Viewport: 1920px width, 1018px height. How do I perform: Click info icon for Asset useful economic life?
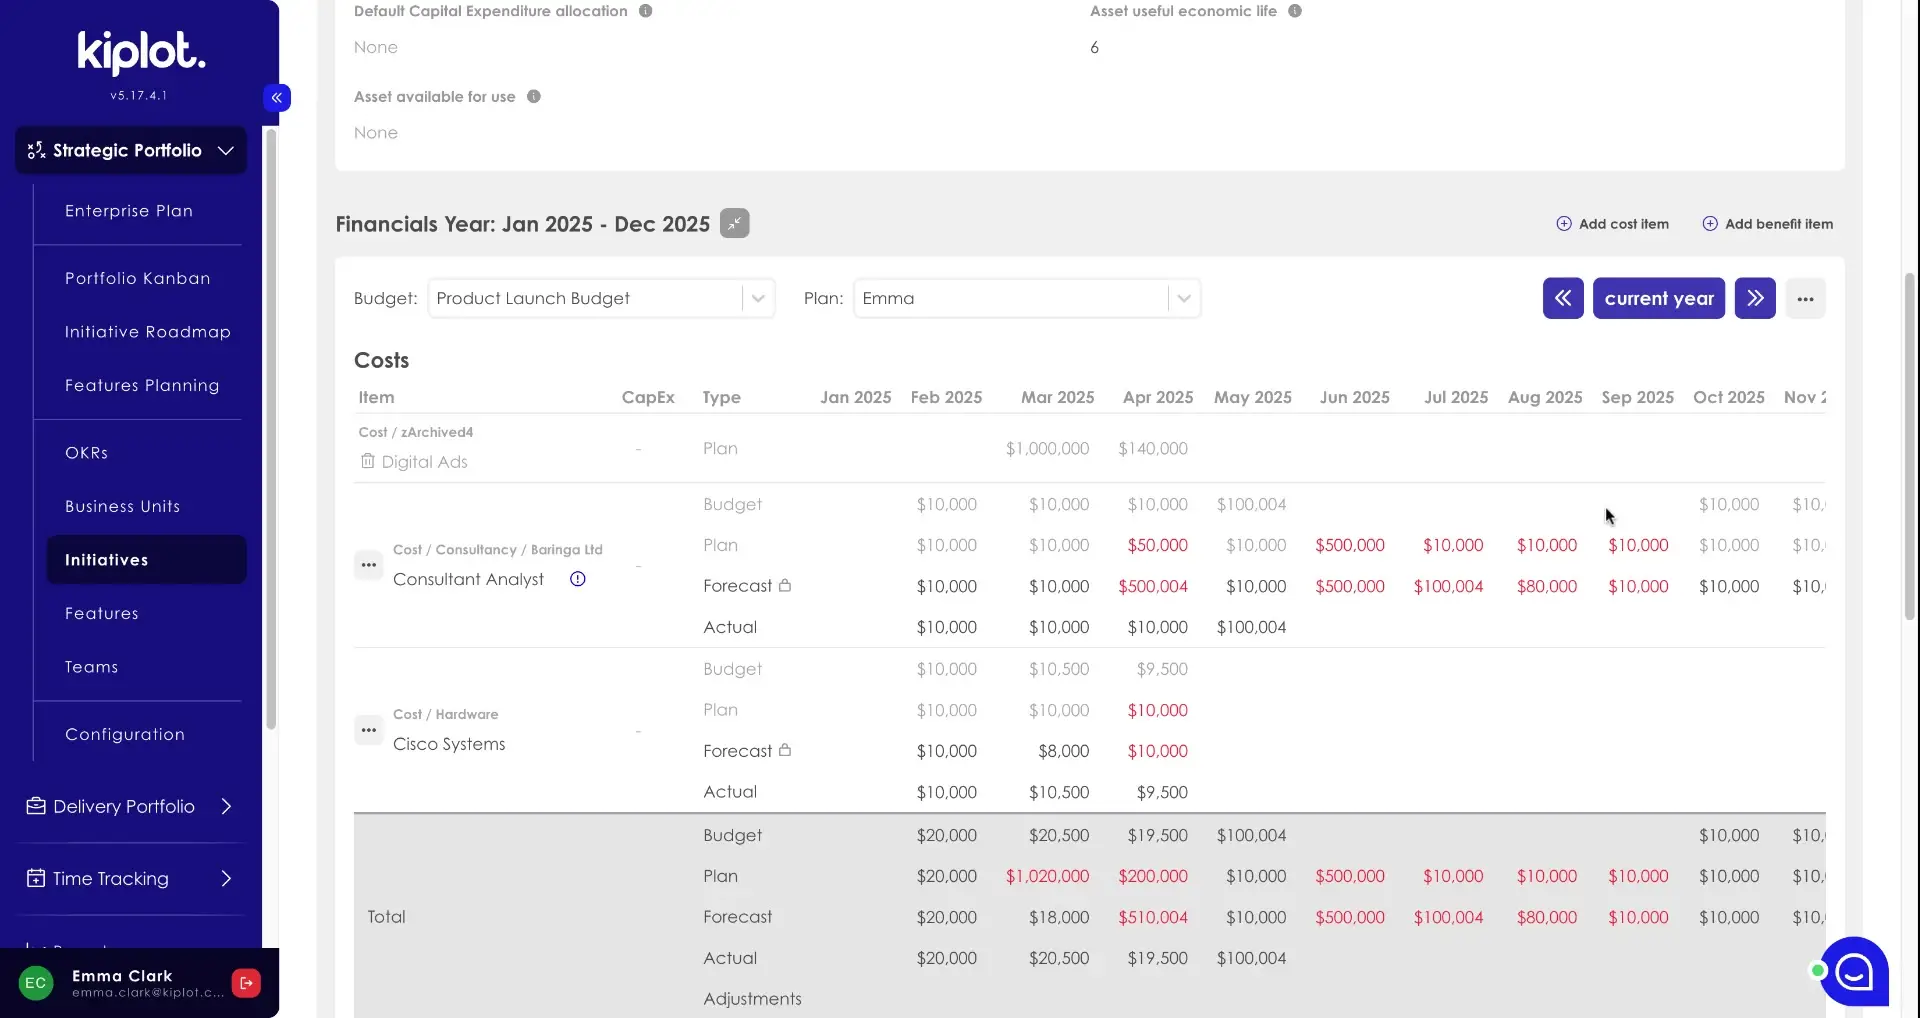point(1294,11)
